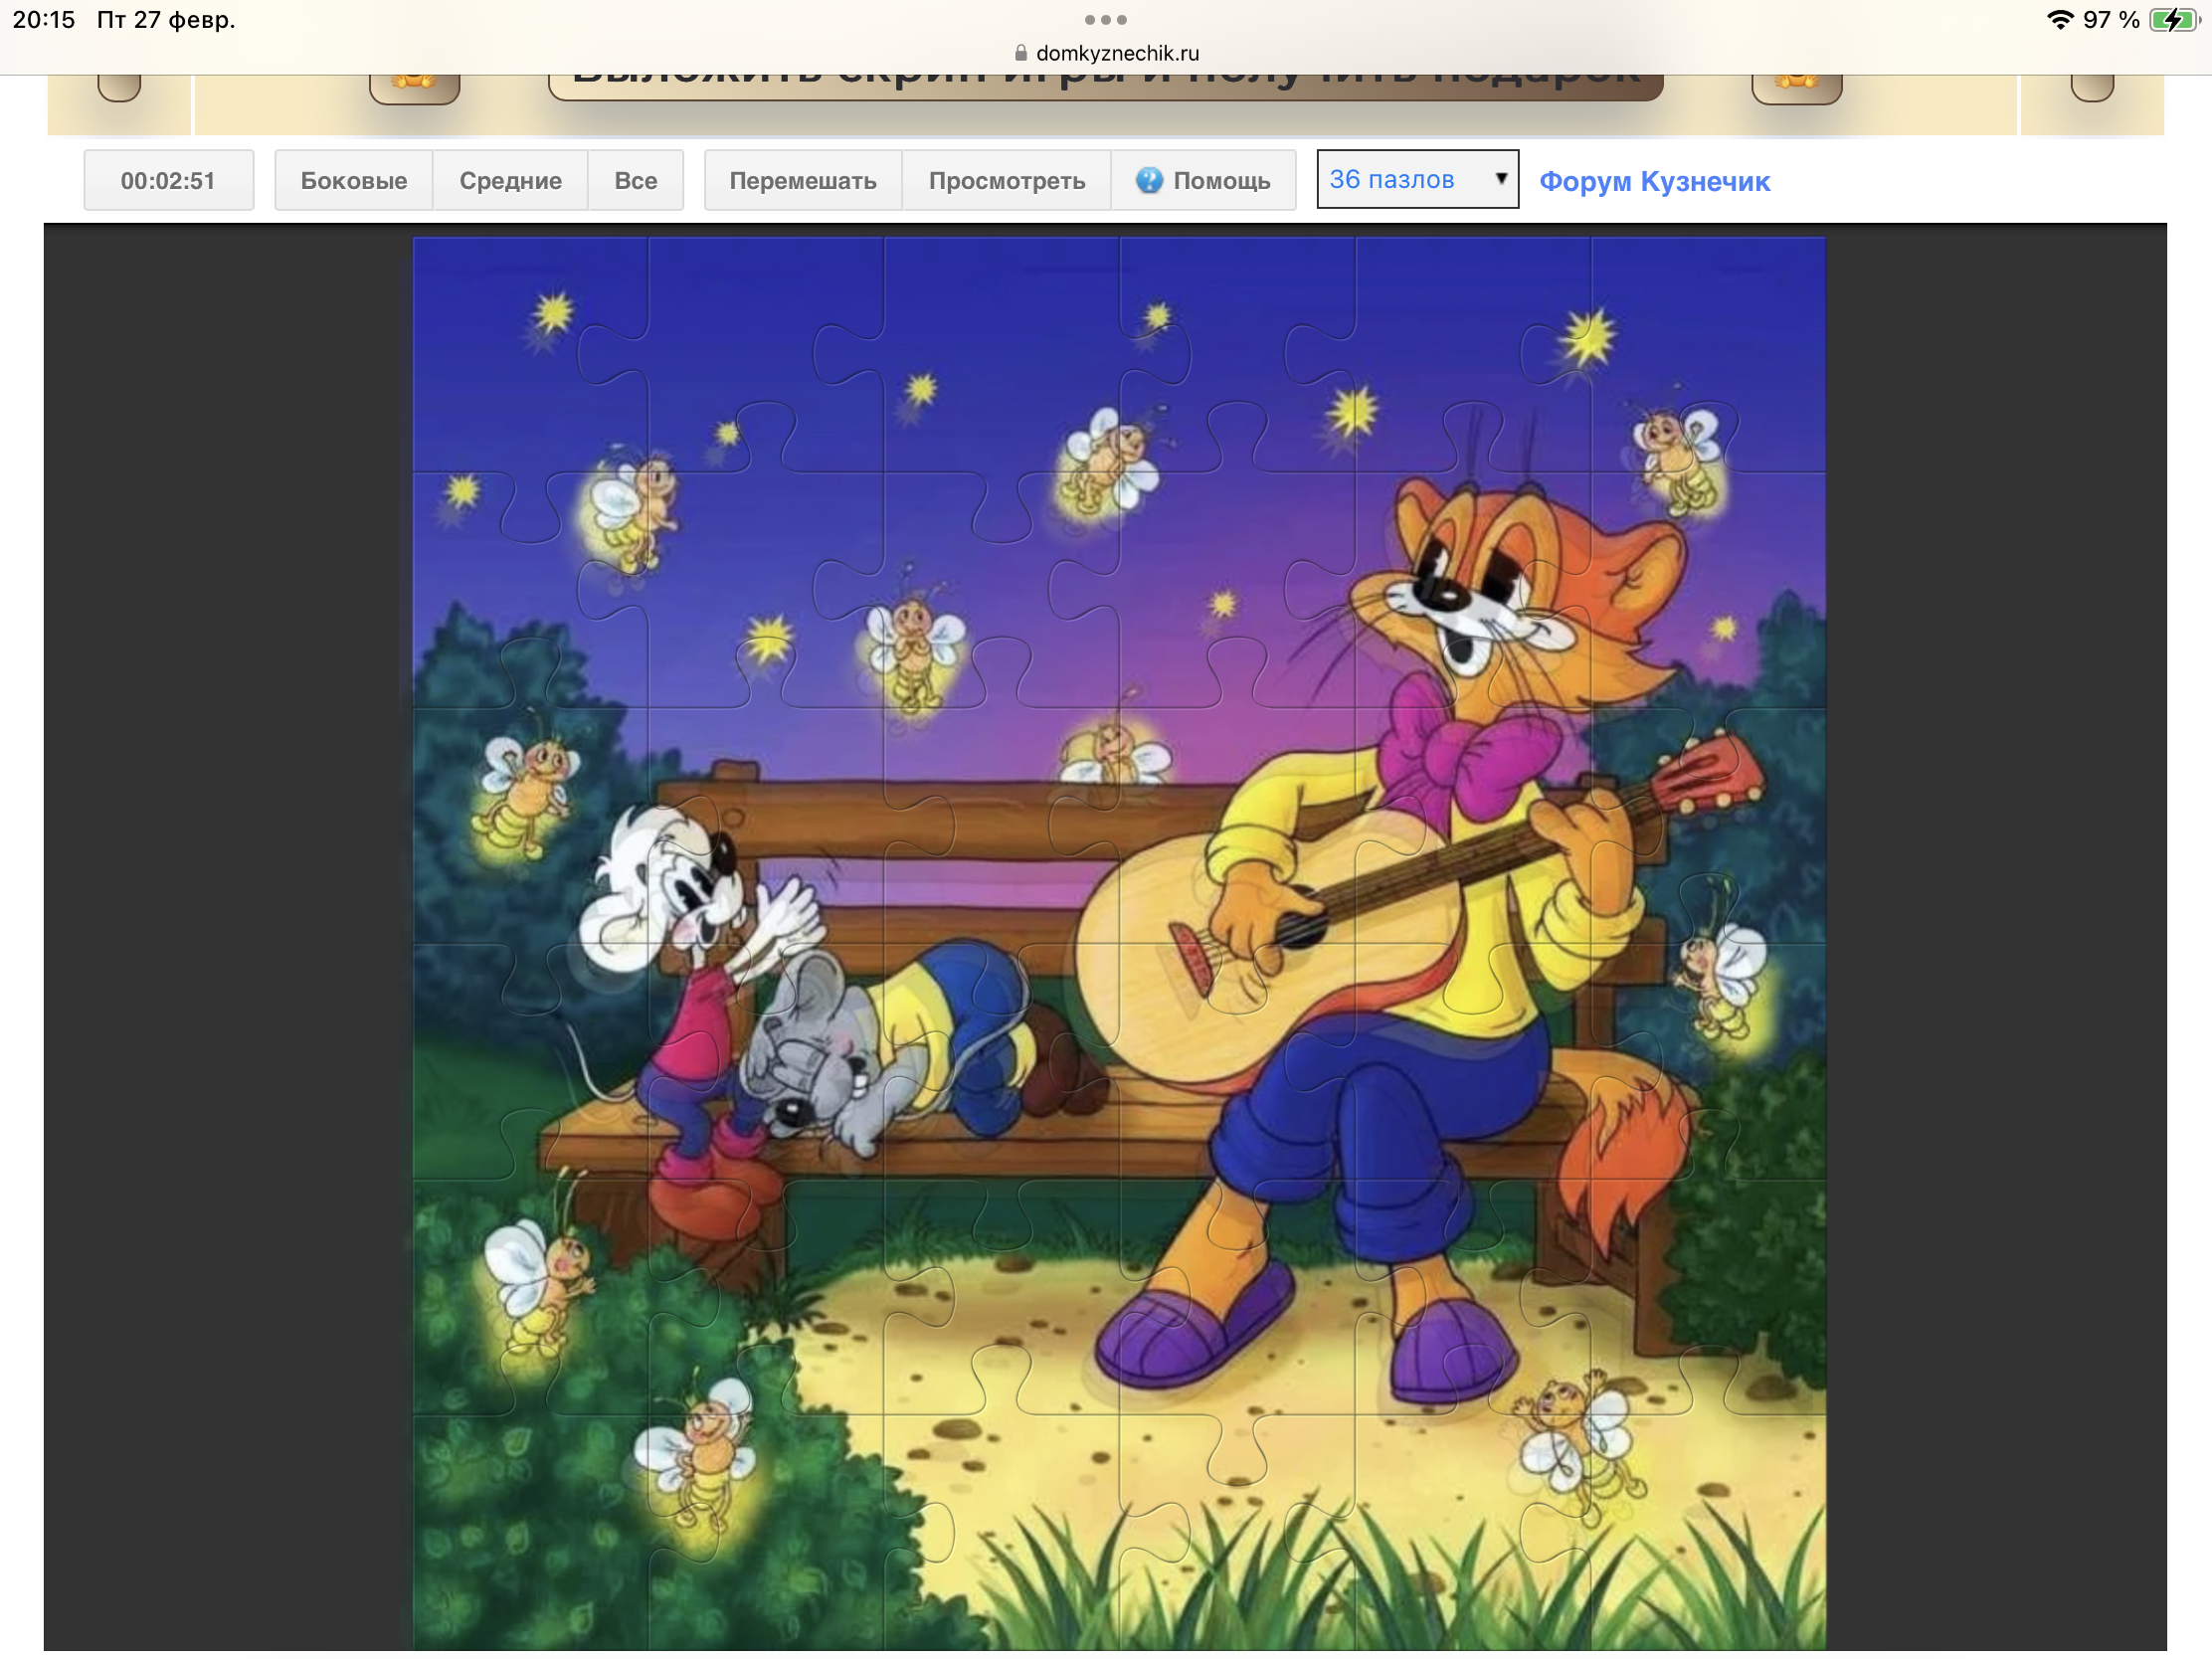The width and height of the screenshot is (2212, 1659).
Task: Show Все puzzle pieces
Action: [635, 181]
